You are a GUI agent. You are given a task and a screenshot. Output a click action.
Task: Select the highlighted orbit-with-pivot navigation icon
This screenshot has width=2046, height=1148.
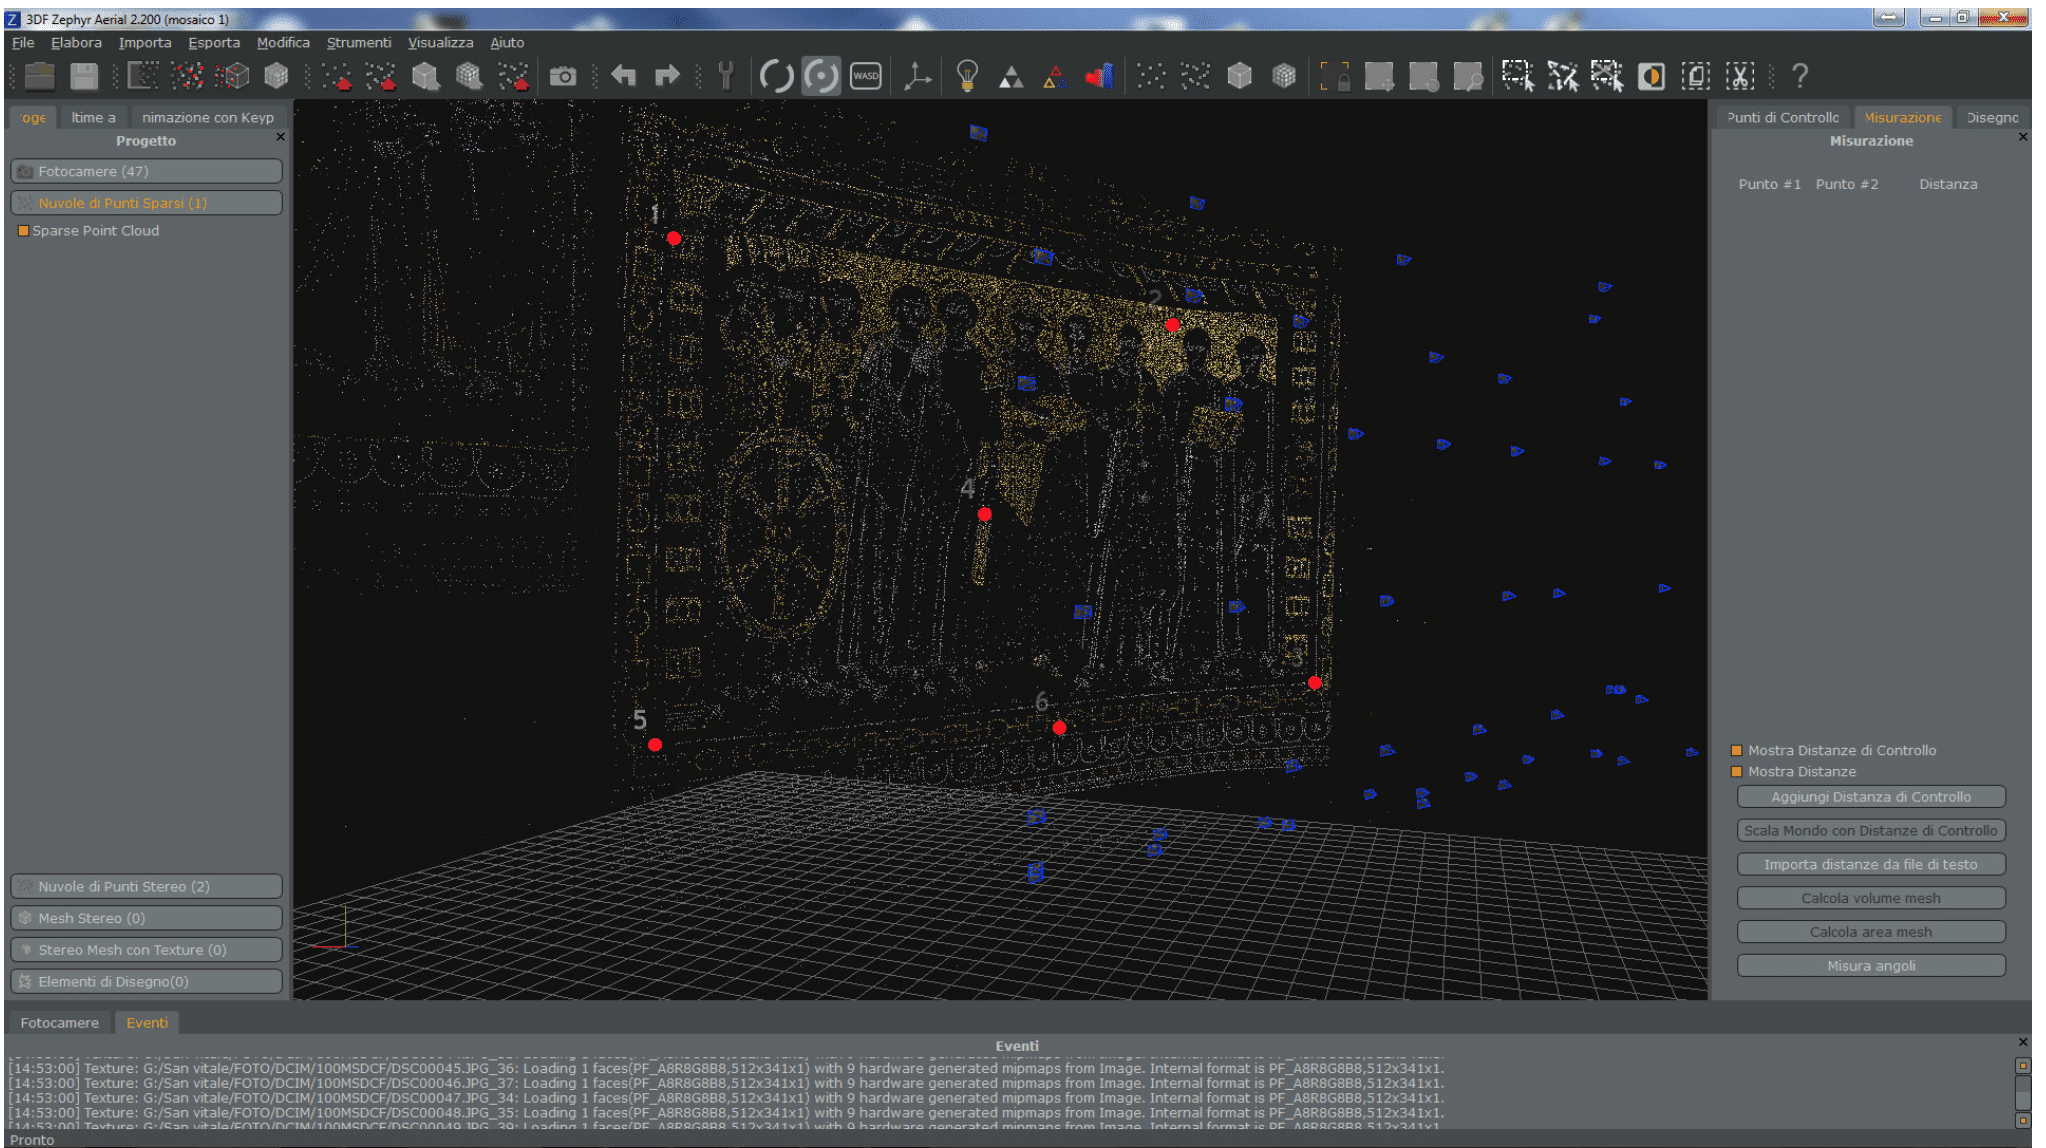[x=821, y=76]
